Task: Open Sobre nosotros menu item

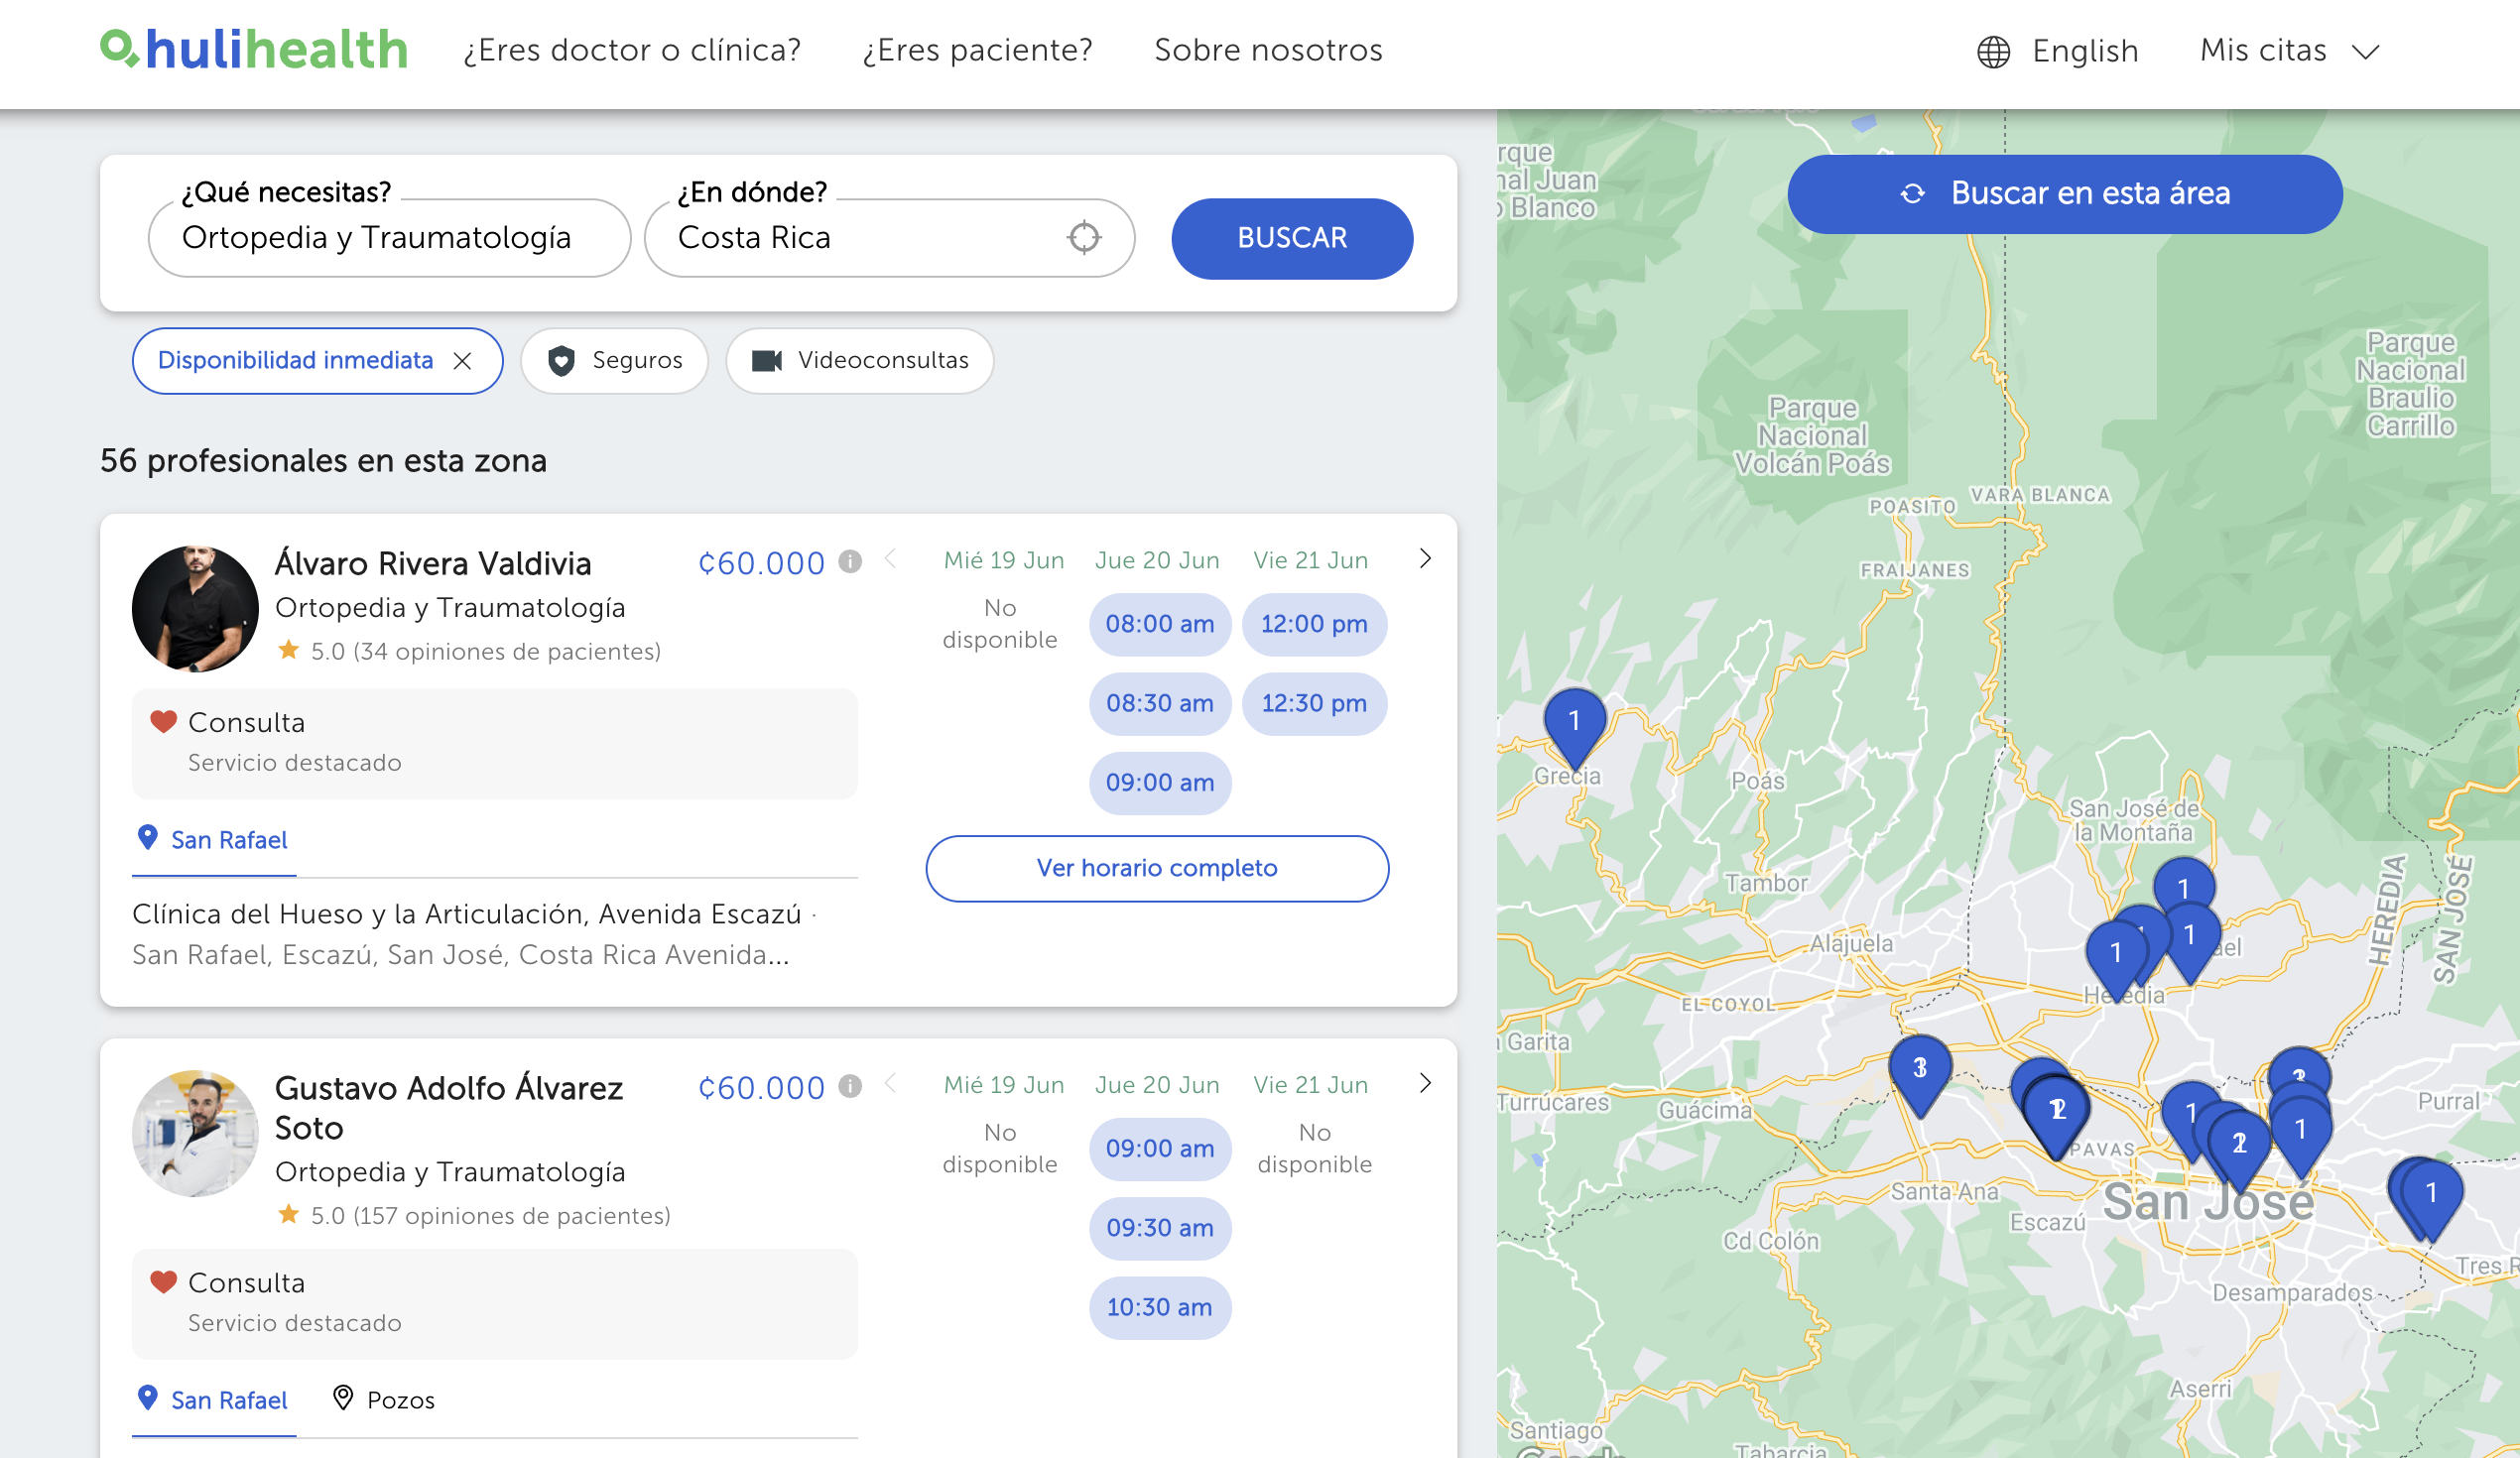Action: click(1267, 50)
